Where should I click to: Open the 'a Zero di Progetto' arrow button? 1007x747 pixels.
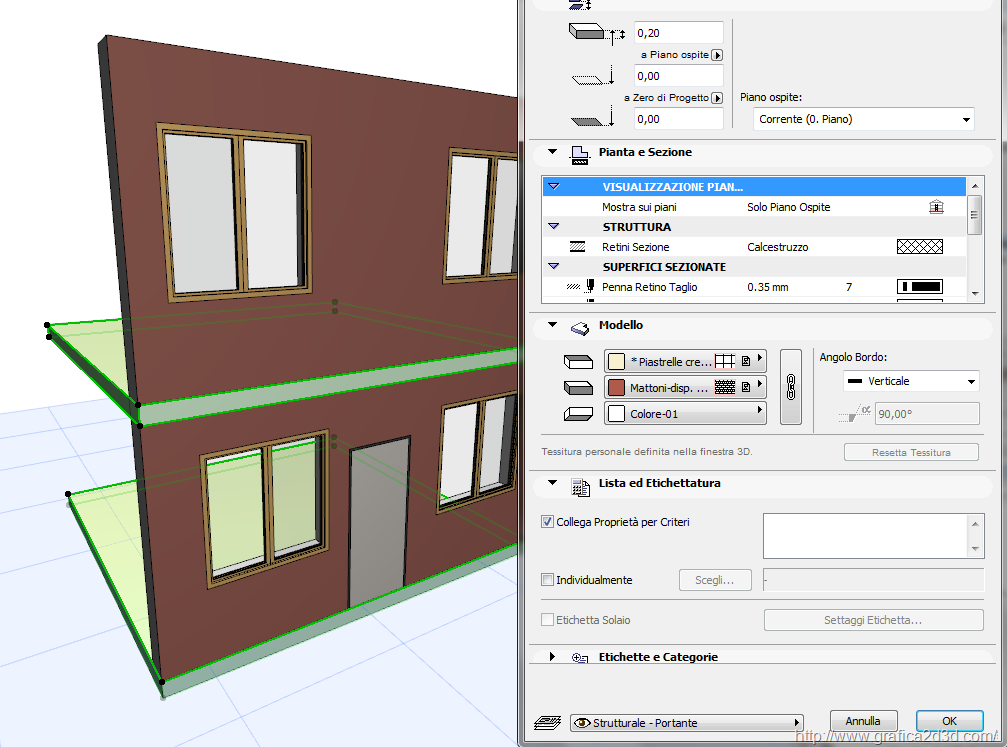[717, 98]
